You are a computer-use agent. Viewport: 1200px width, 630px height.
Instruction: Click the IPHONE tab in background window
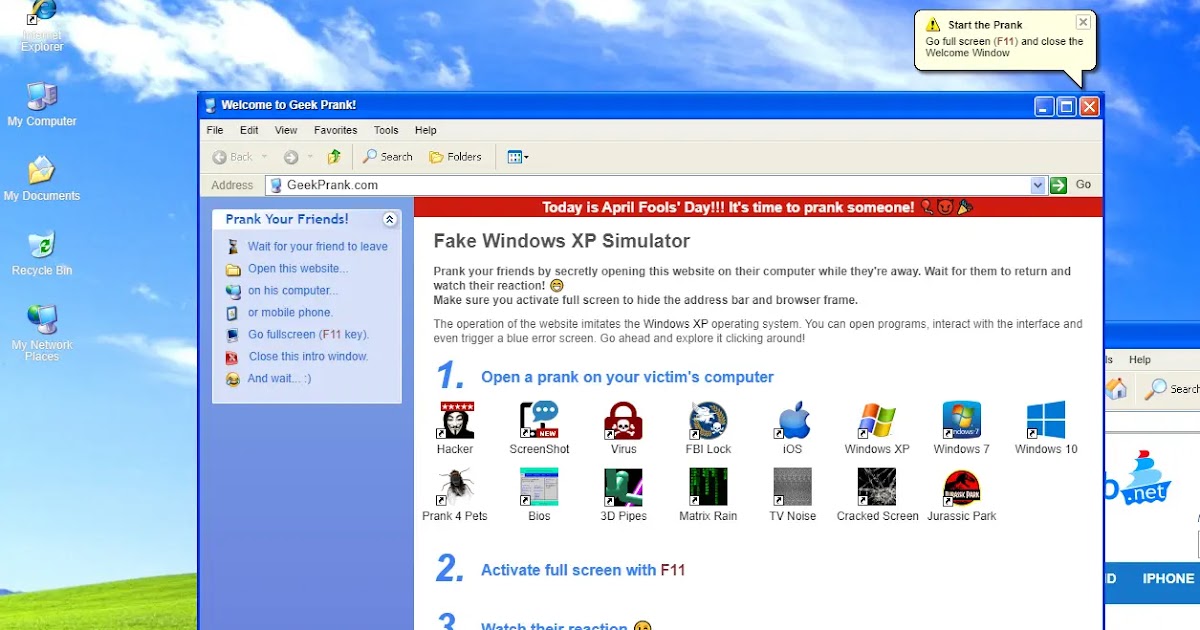point(1168,578)
